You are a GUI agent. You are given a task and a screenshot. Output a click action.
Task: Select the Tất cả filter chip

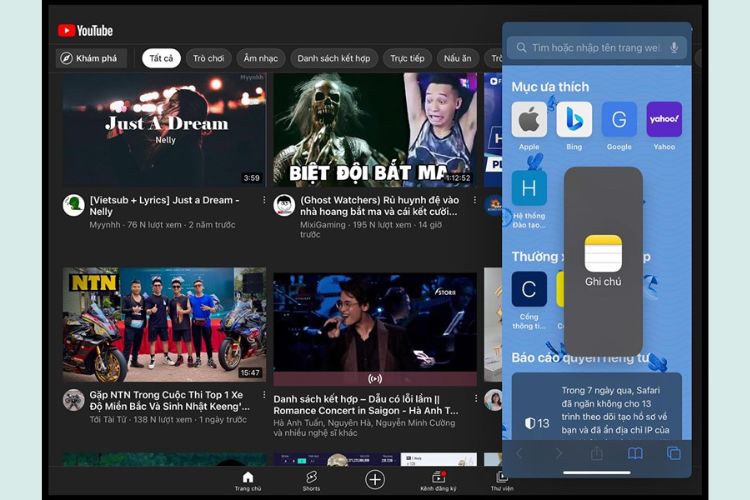(x=161, y=58)
